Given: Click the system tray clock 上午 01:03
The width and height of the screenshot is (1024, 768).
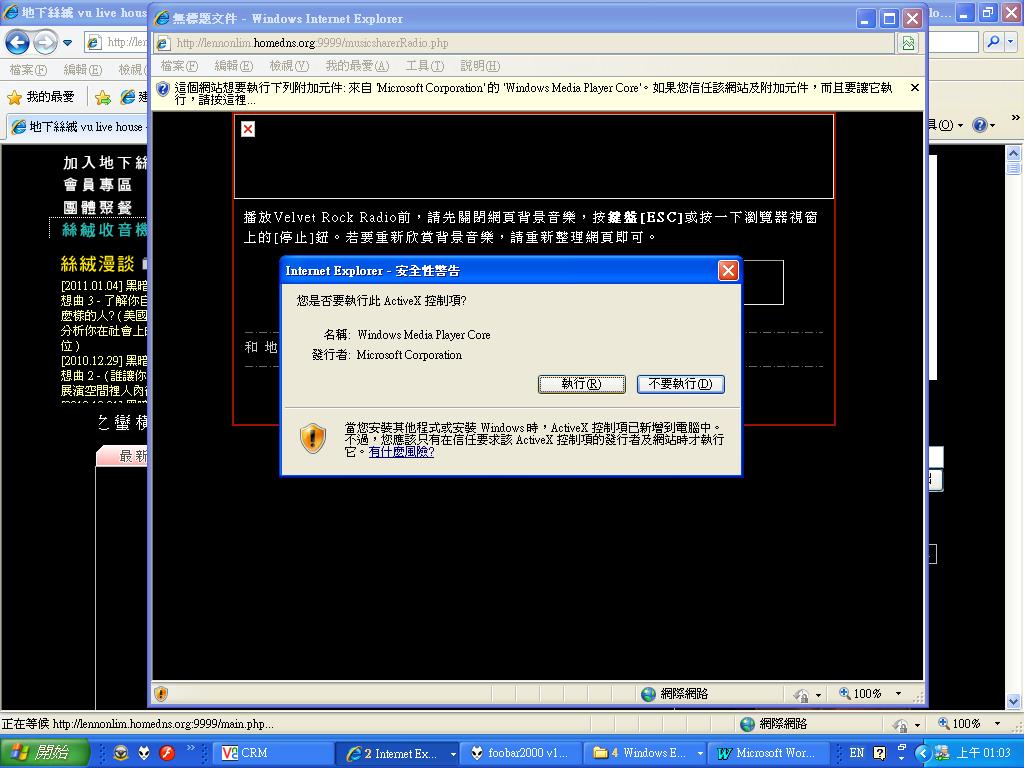Looking at the screenshot, I should (x=983, y=753).
